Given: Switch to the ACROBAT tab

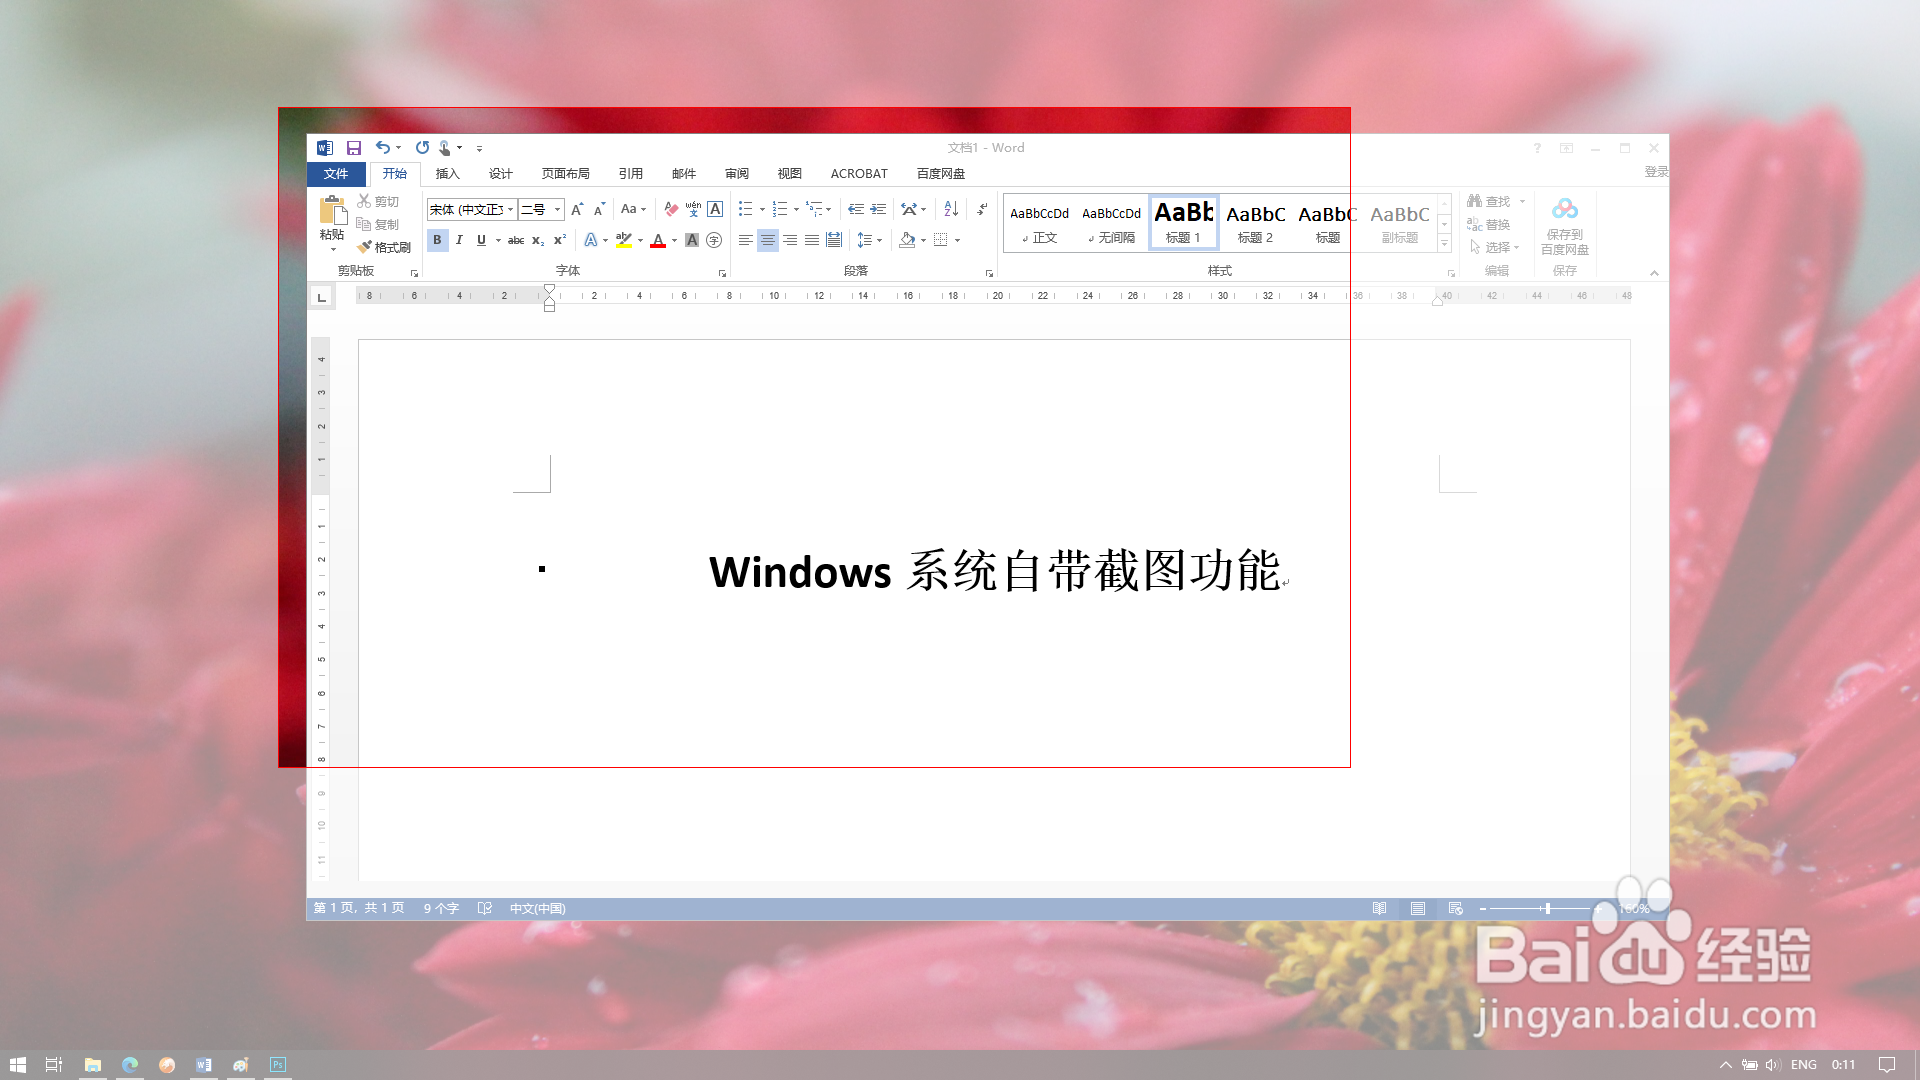Looking at the screenshot, I should click(859, 174).
